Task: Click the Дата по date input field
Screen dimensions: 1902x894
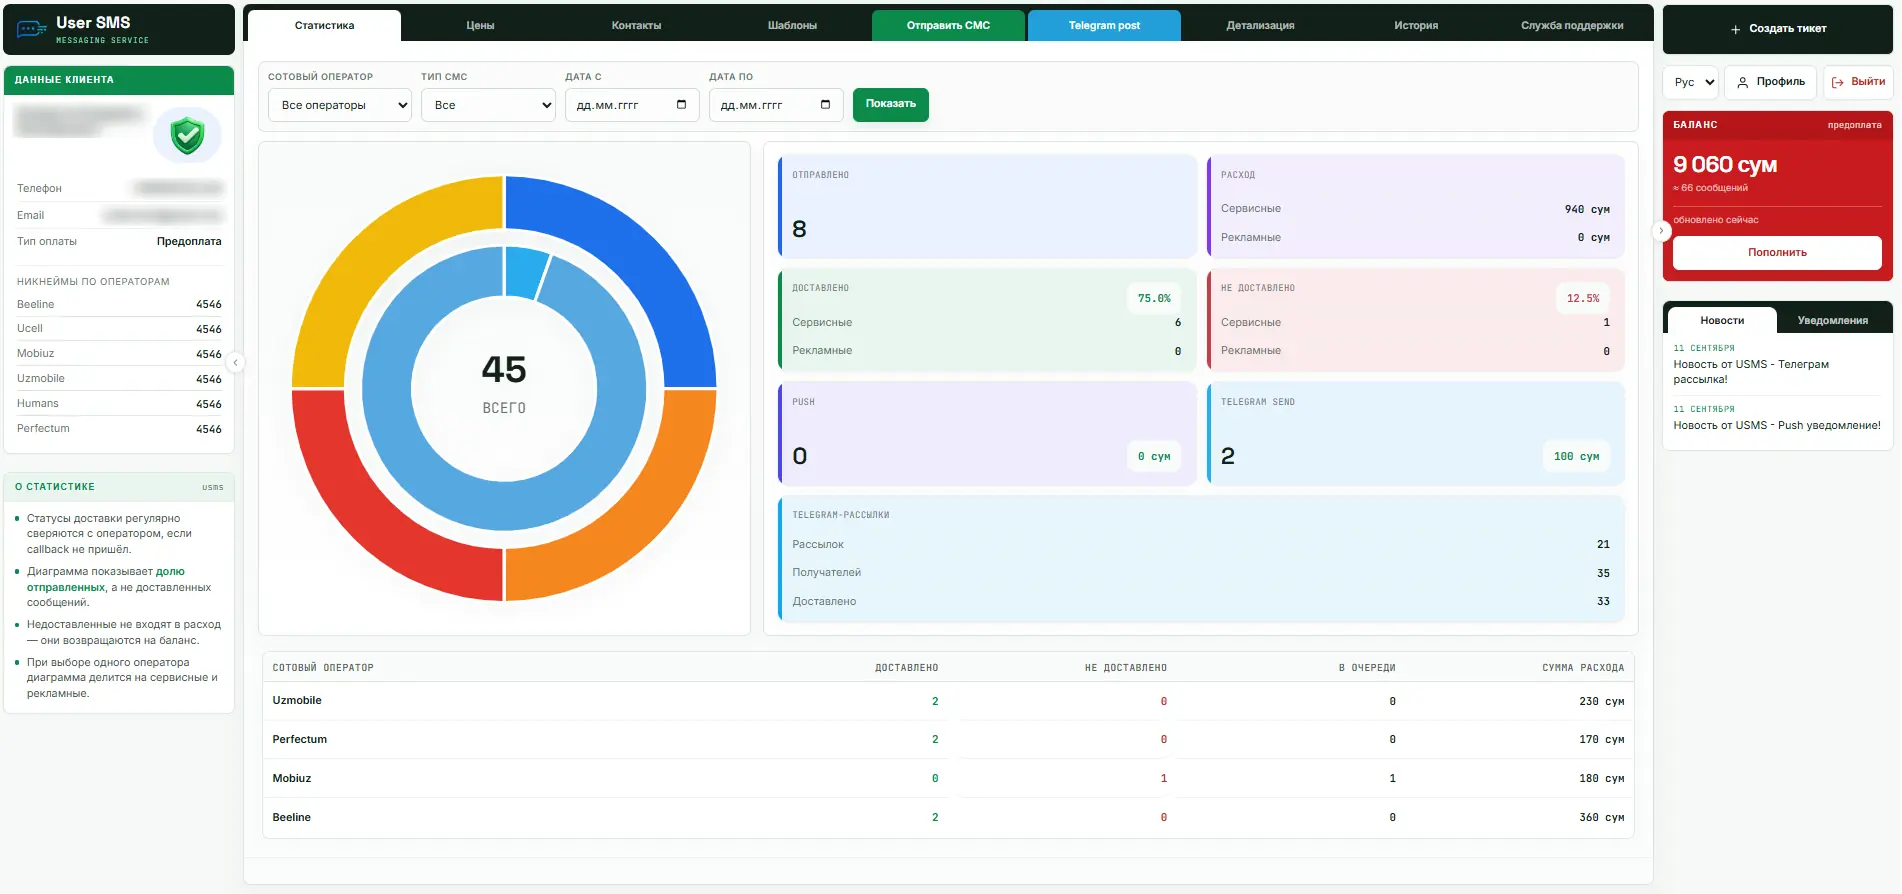Action: point(776,105)
